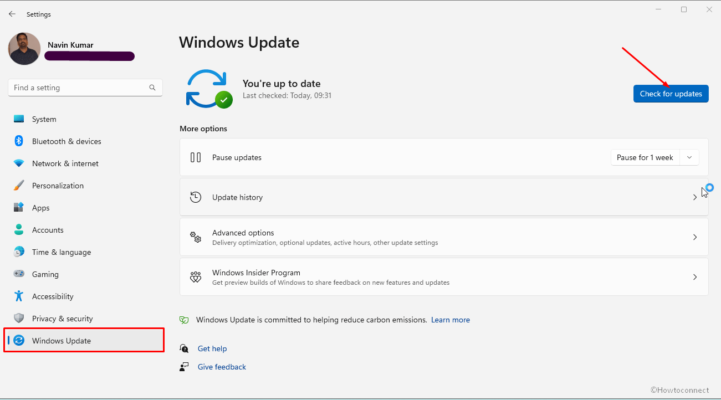
Task: Click the System monitor icon
Action: coord(19,119)
